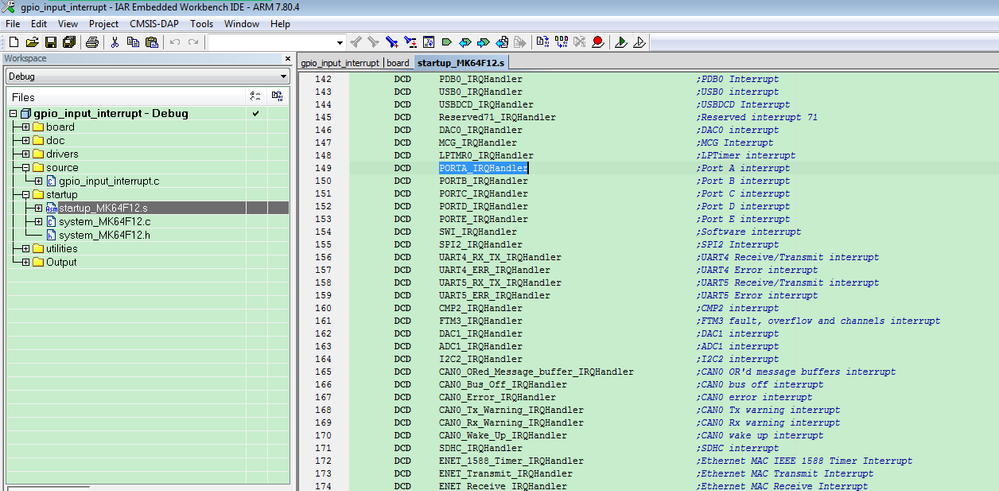
Task: Expand the utilities folder
Action: (x=25, y=248)
